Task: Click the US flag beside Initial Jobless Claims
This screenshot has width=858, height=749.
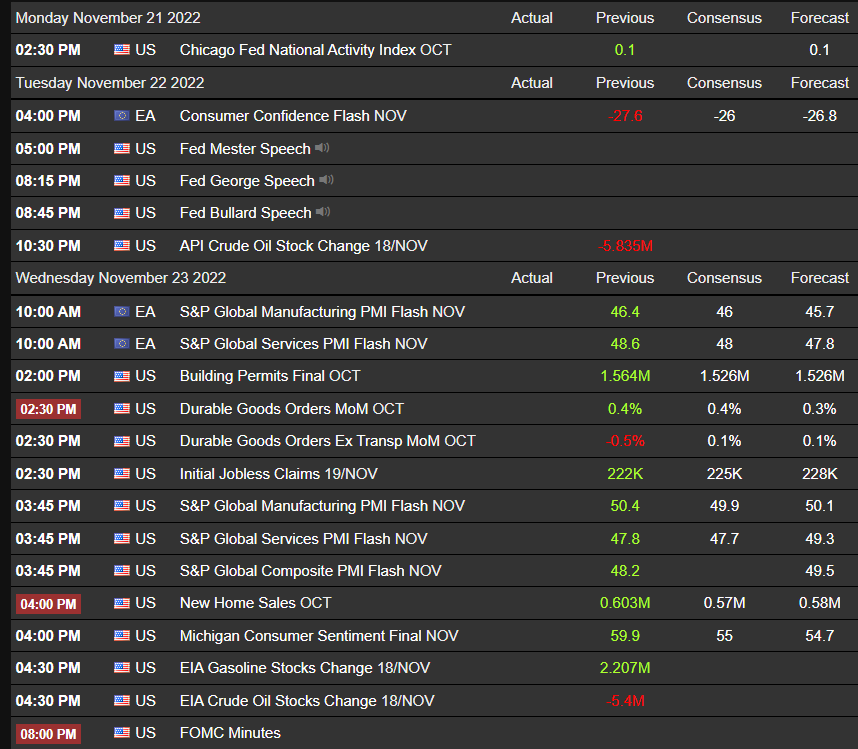Action: point(122,473)
